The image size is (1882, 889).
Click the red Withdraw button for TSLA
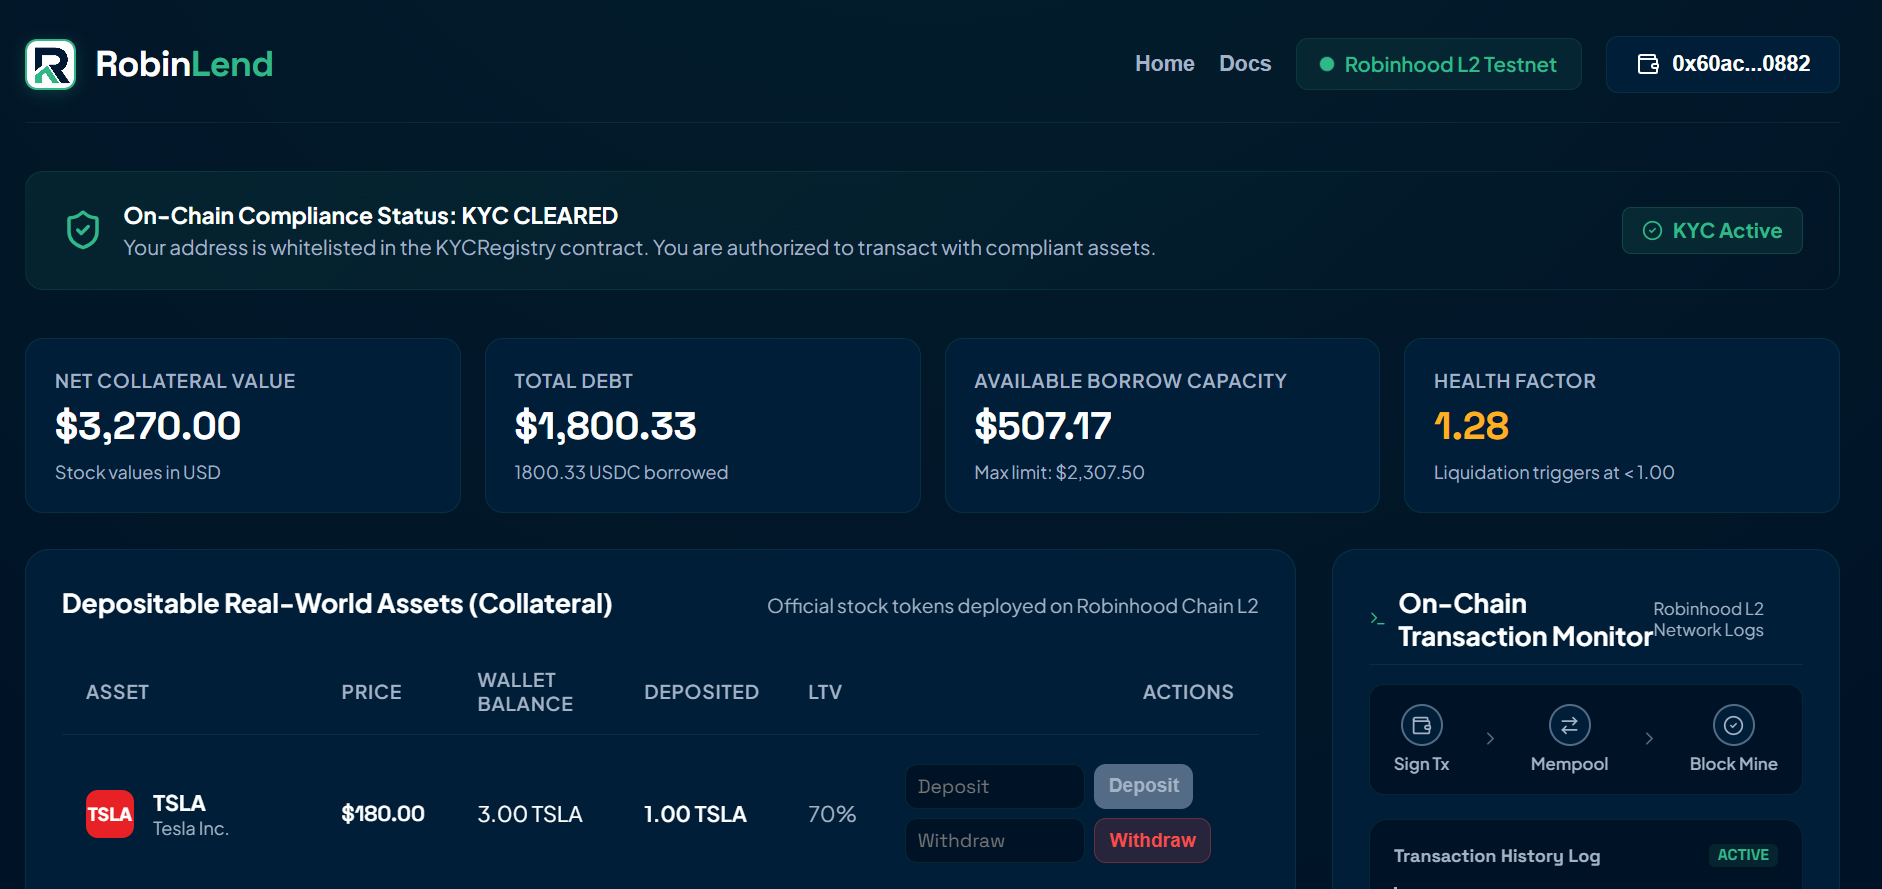(x=1152, y=840)
